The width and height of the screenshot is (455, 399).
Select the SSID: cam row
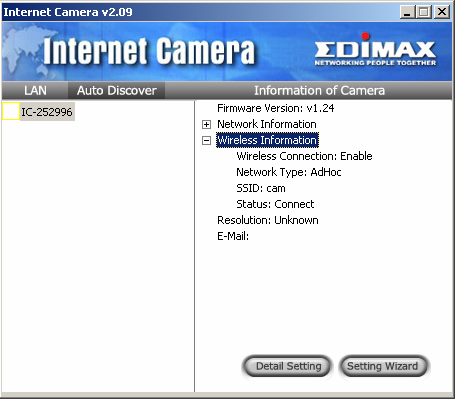click(261, 188)
